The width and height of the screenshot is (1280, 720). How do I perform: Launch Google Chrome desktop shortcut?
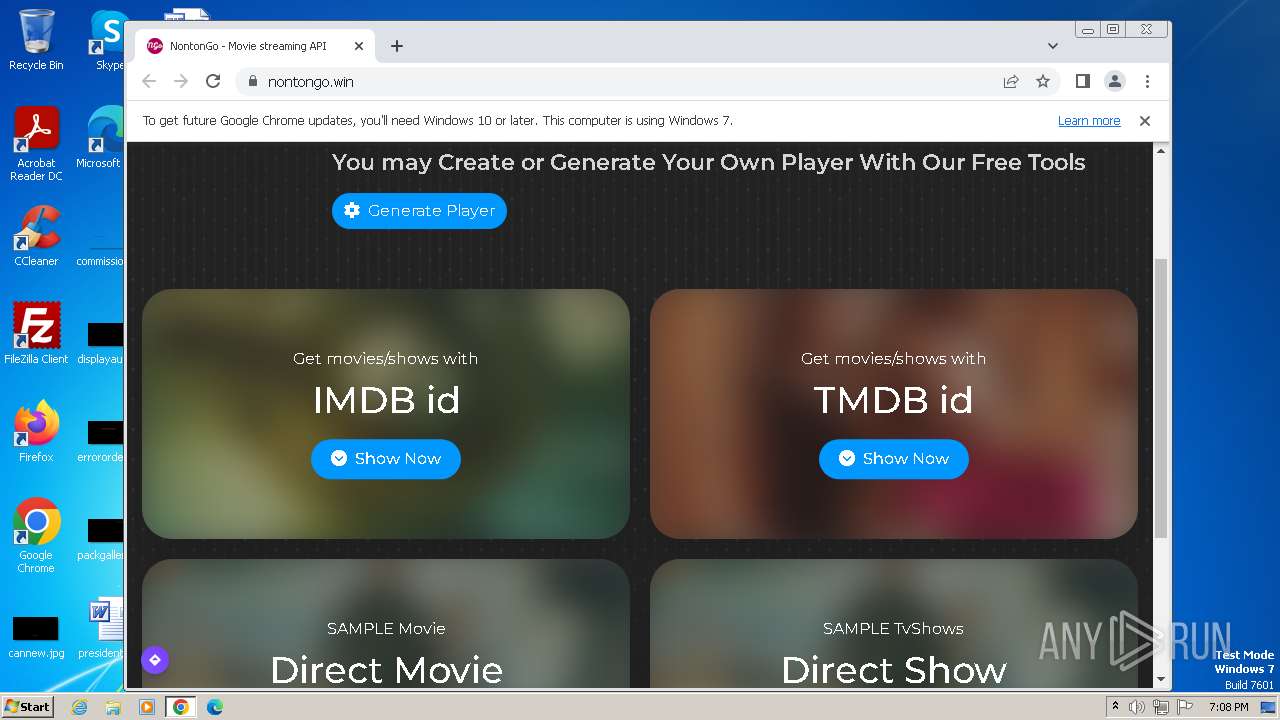coord(36,536)
